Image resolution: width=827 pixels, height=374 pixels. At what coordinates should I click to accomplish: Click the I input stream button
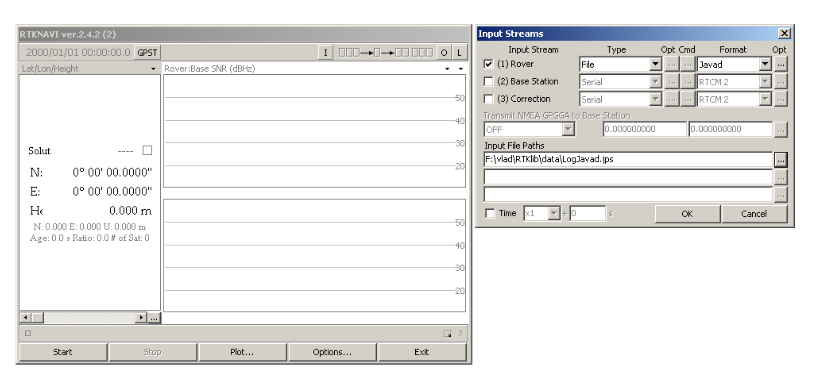tap(325, 53)
